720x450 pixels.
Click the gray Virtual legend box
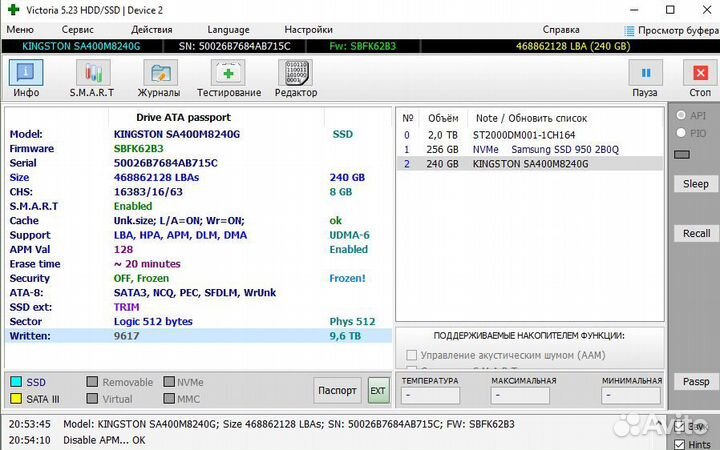coord(92,399)
